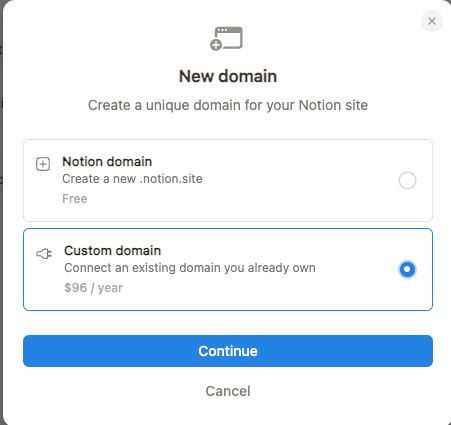Image resolution: width=451 pixels, height=425 pixels.
Task: Click the 'New domain' heading
Action: 228,76
